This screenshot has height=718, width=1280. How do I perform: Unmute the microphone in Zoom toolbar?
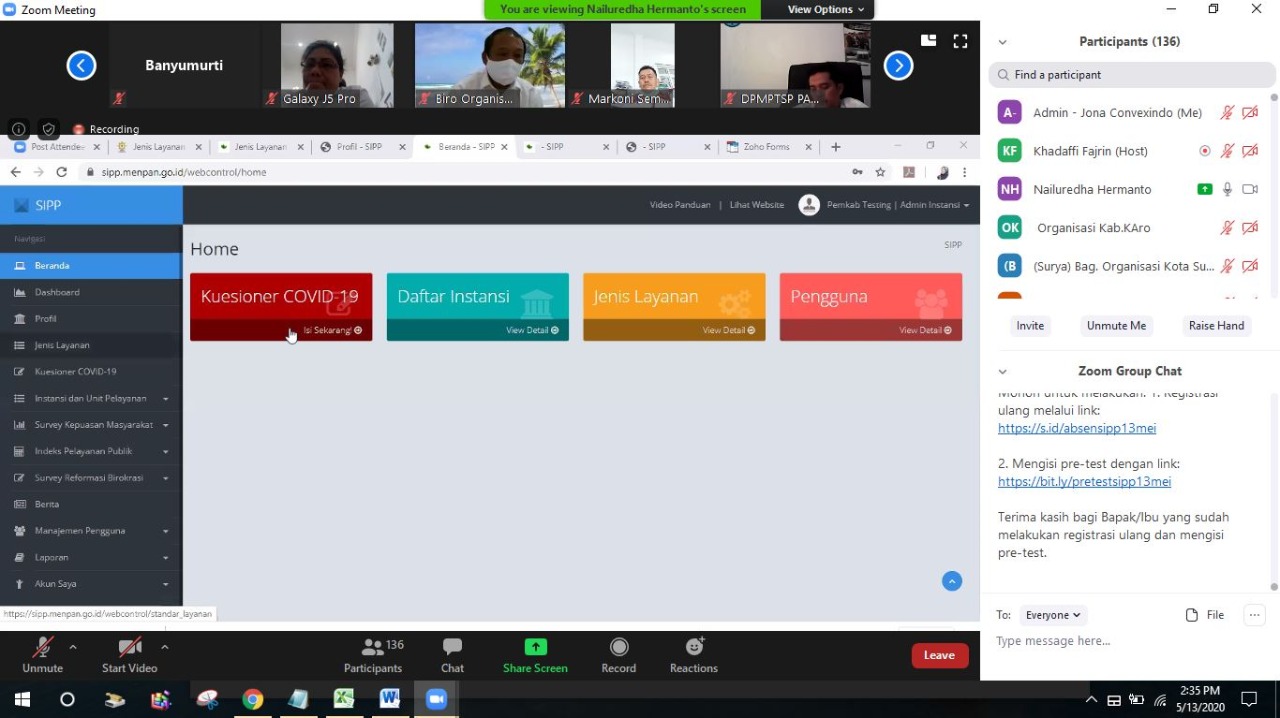click(x=42, y=654)
